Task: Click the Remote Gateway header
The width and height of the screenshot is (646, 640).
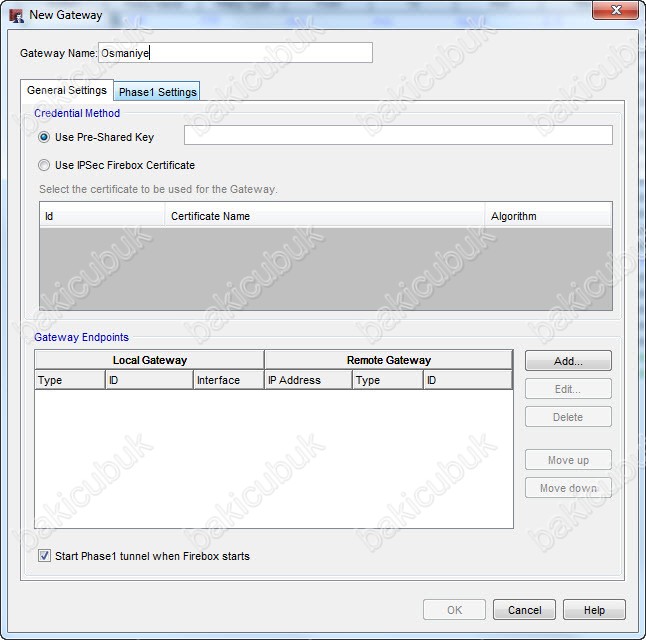Action: point(388,360)
